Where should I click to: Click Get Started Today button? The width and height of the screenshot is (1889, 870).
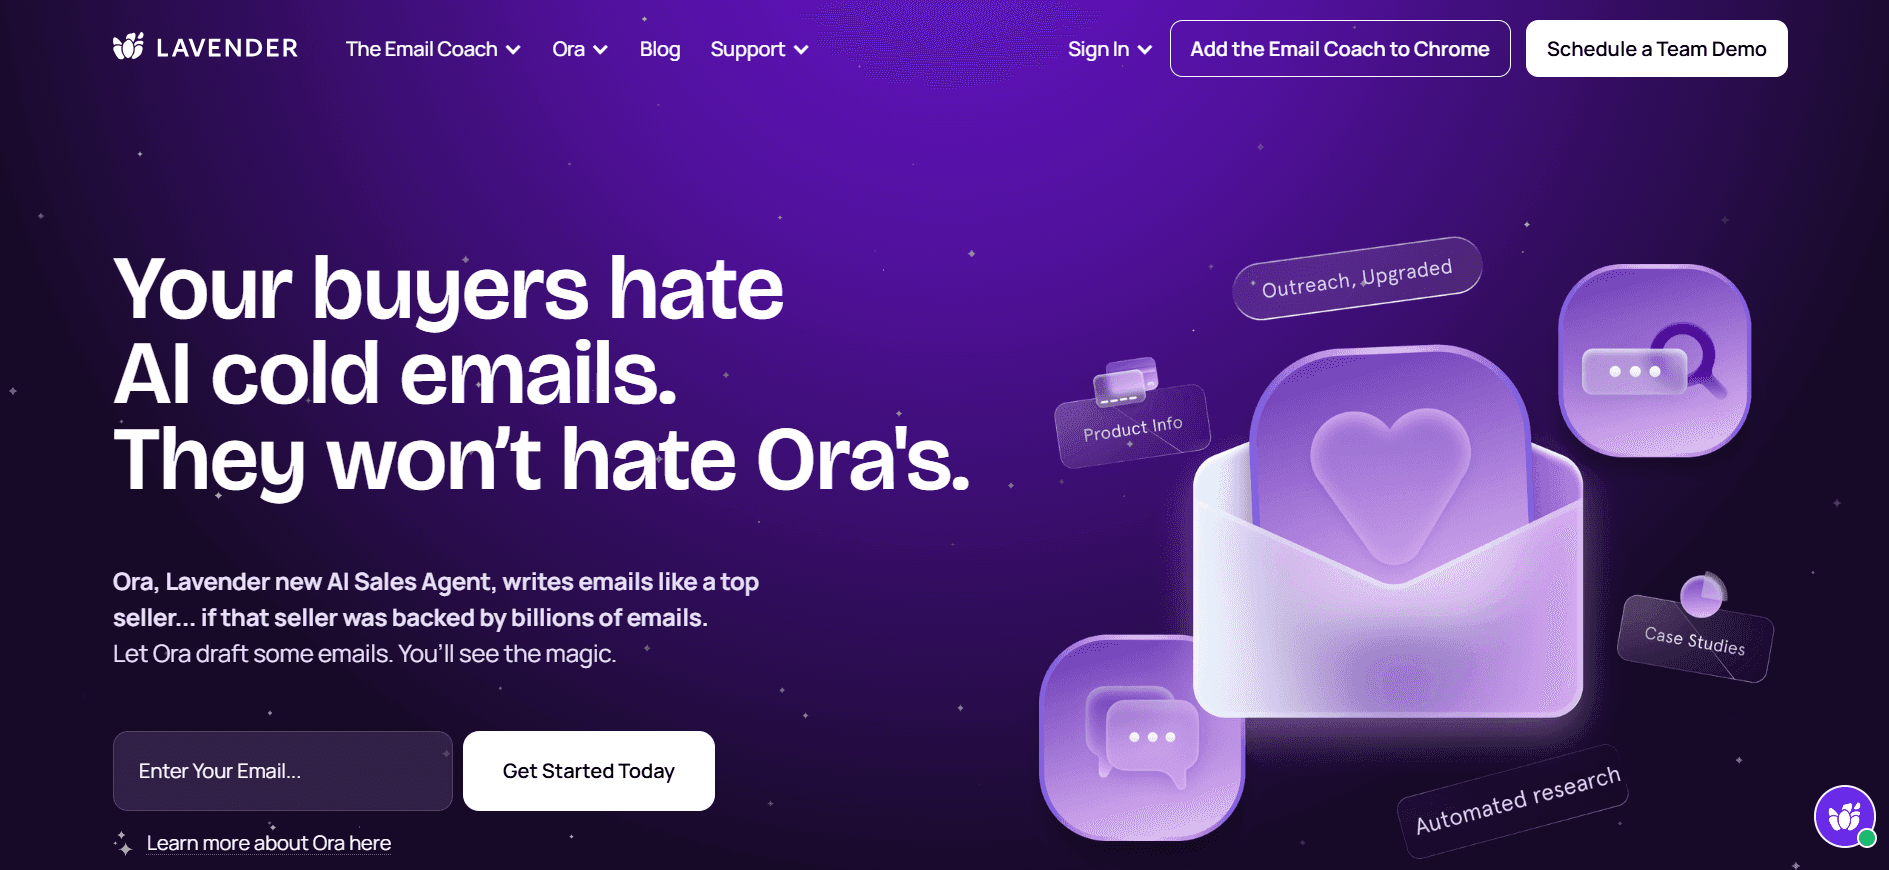click(589, 771)
